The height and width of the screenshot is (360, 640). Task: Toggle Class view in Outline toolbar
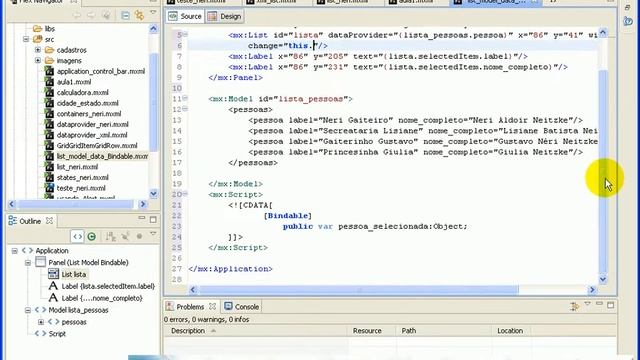pos(91,236)
